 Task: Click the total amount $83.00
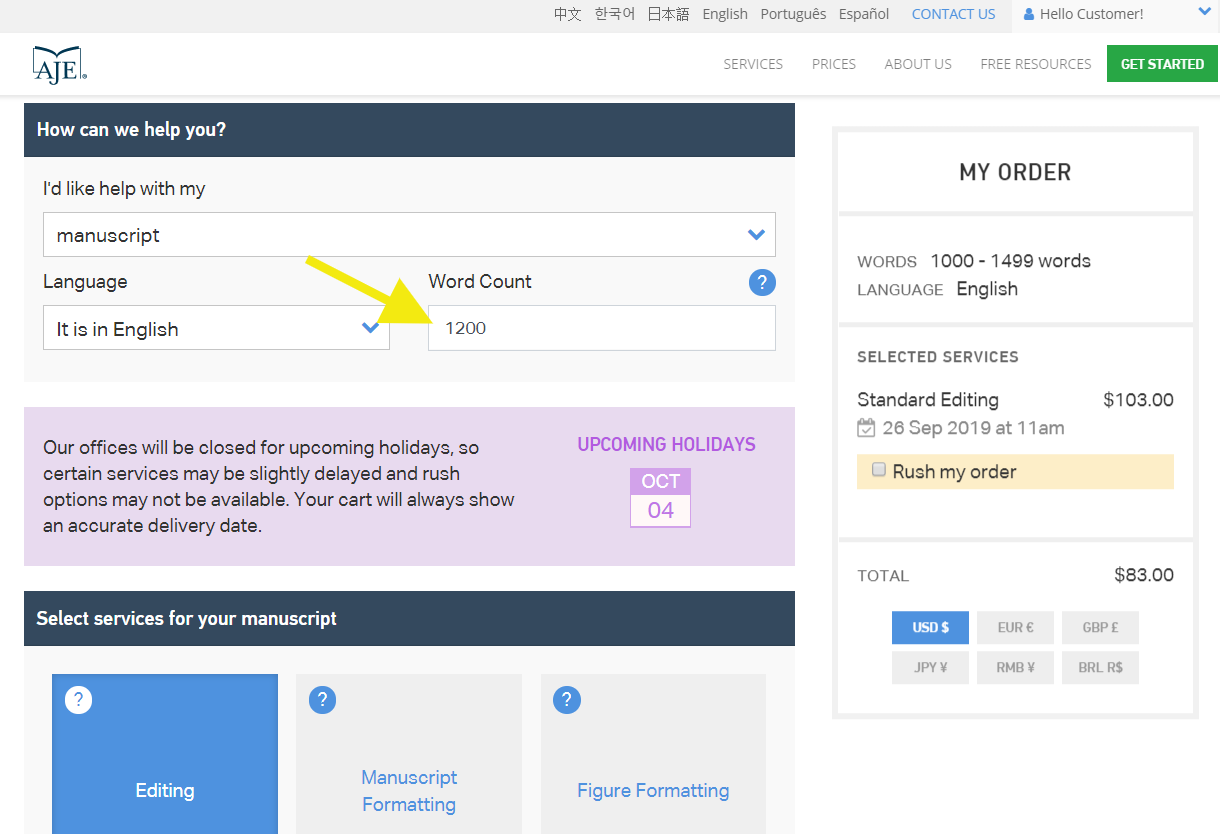(1144, 575)
